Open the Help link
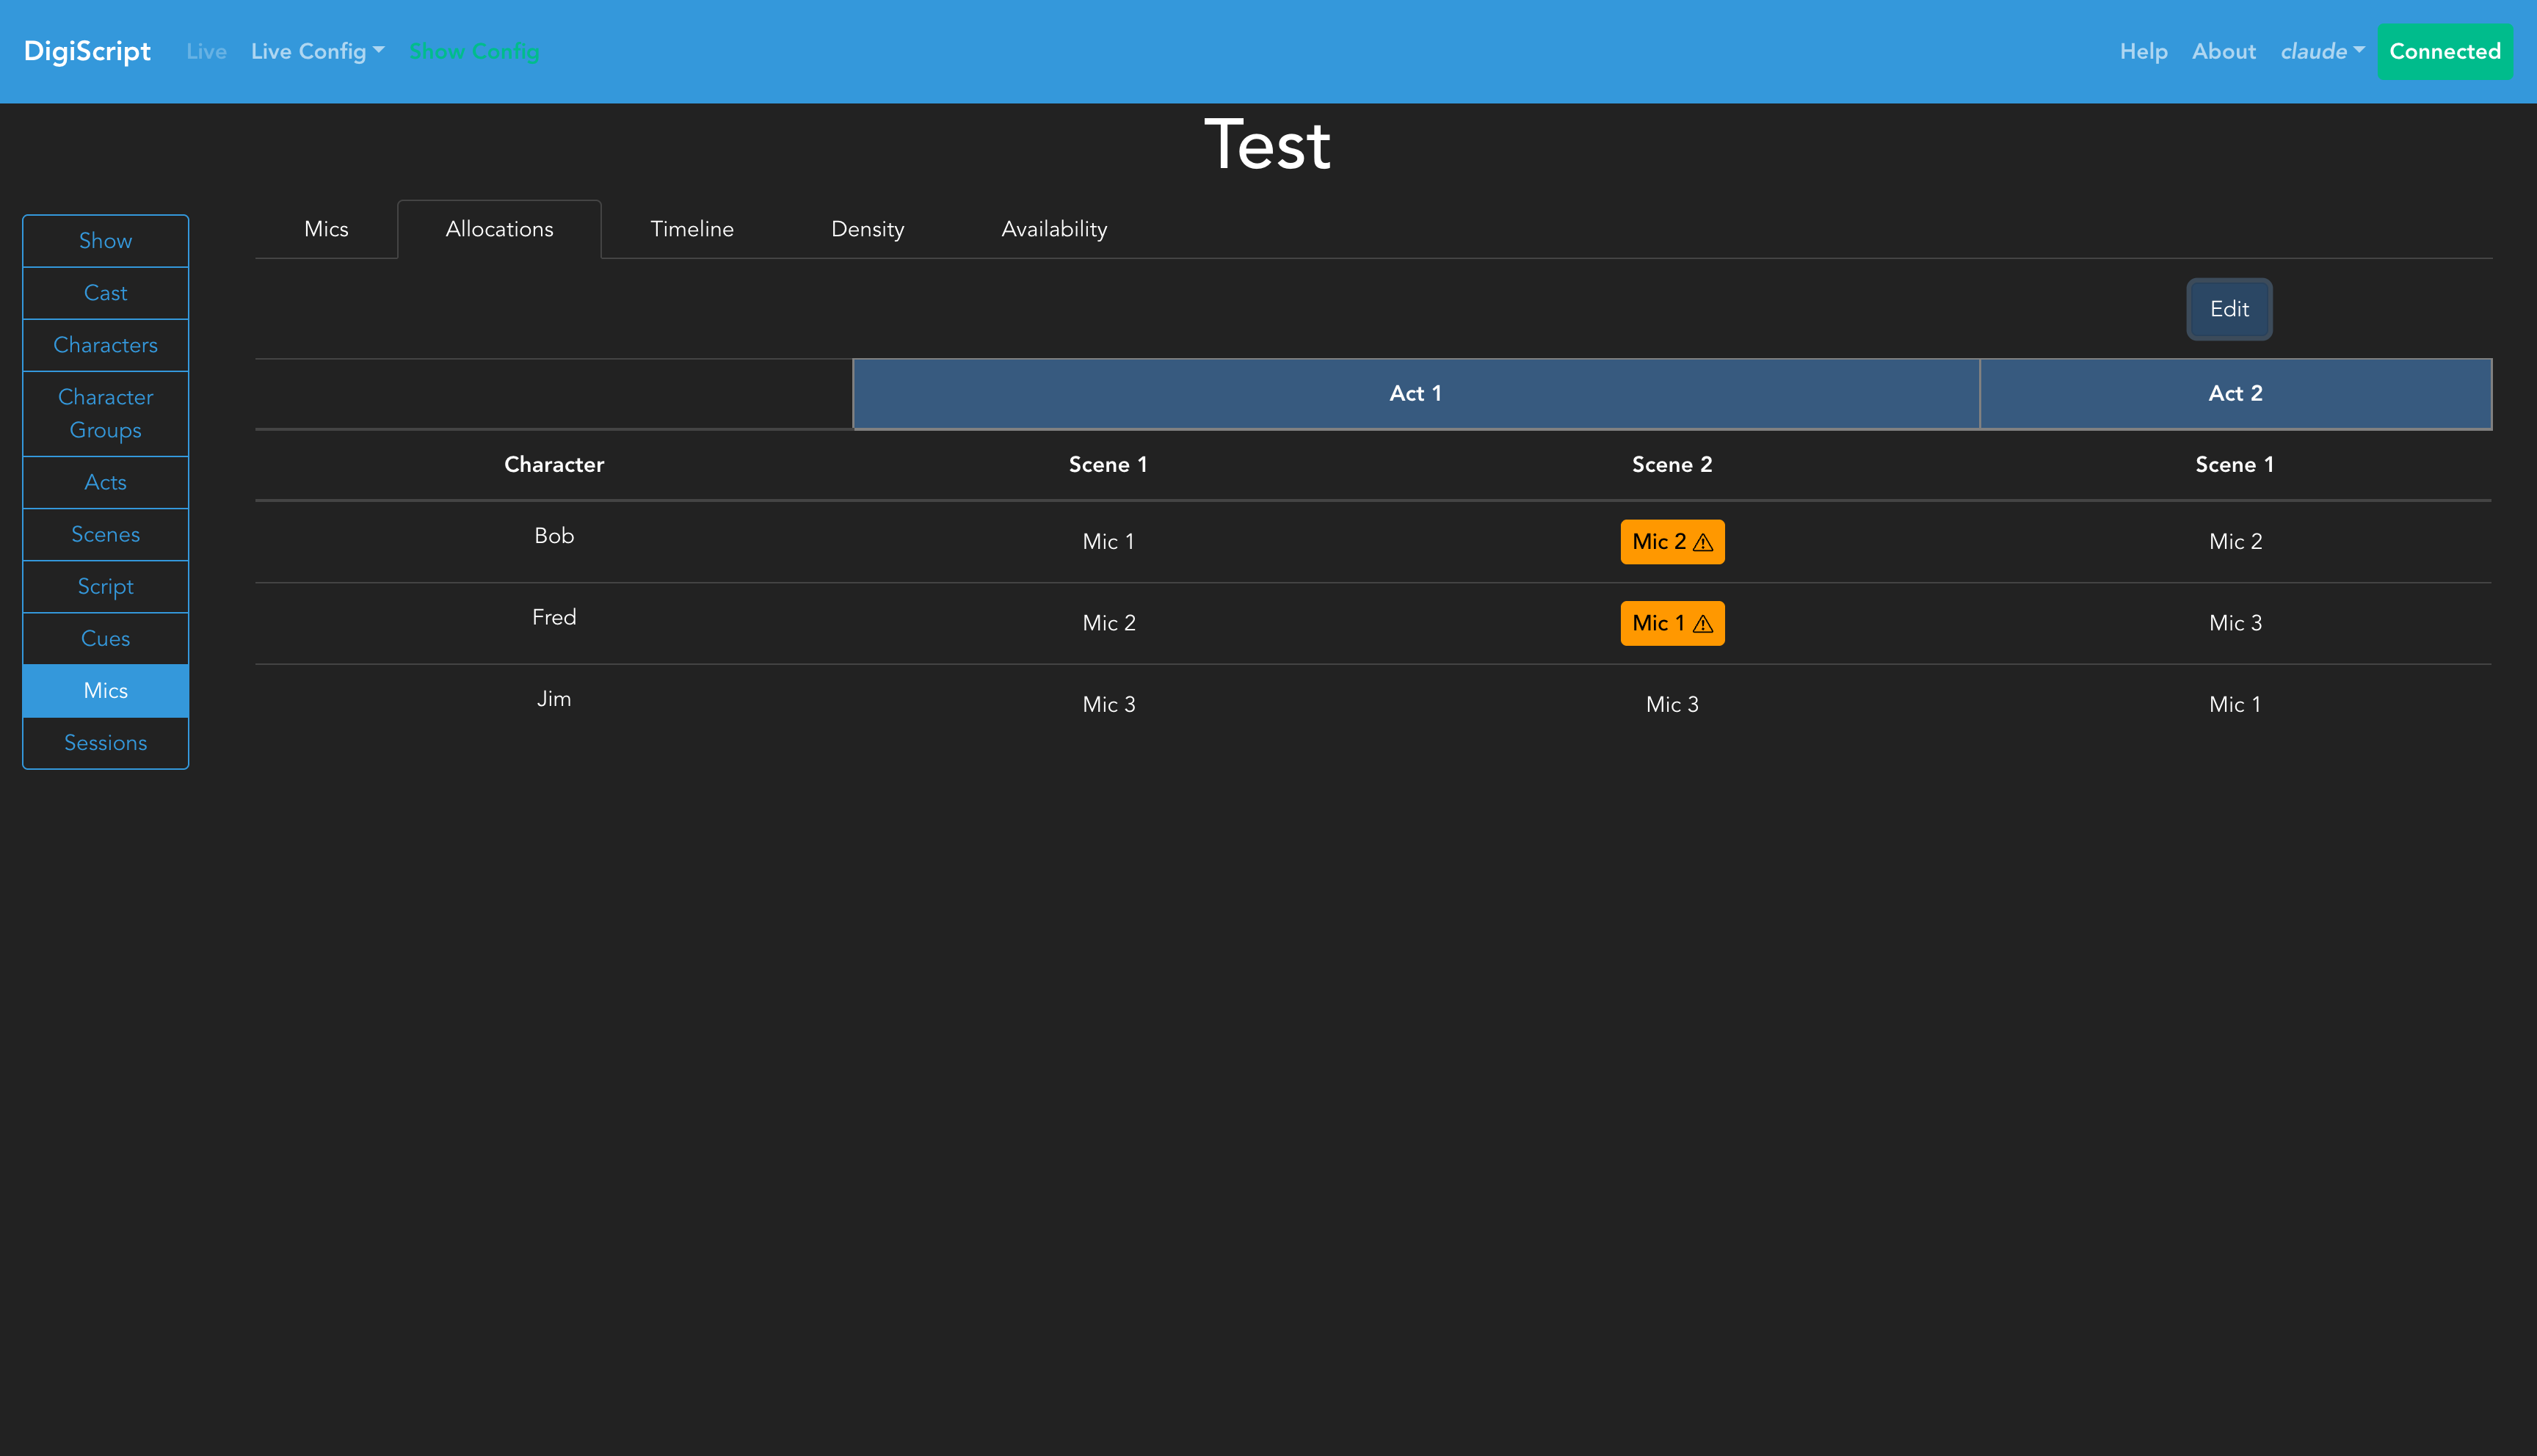This screenshot has width=2537, height=1456. (x=2143, y=51)
